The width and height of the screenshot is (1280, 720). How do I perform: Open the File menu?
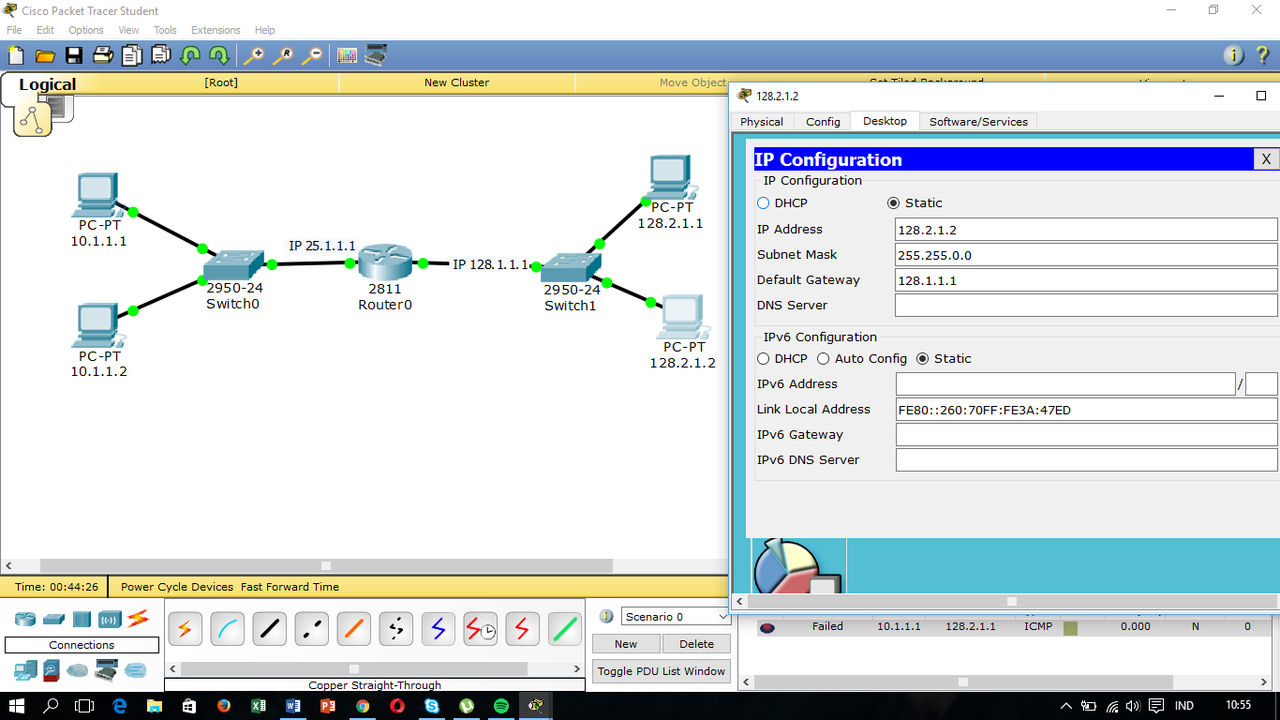coord(14,30)
